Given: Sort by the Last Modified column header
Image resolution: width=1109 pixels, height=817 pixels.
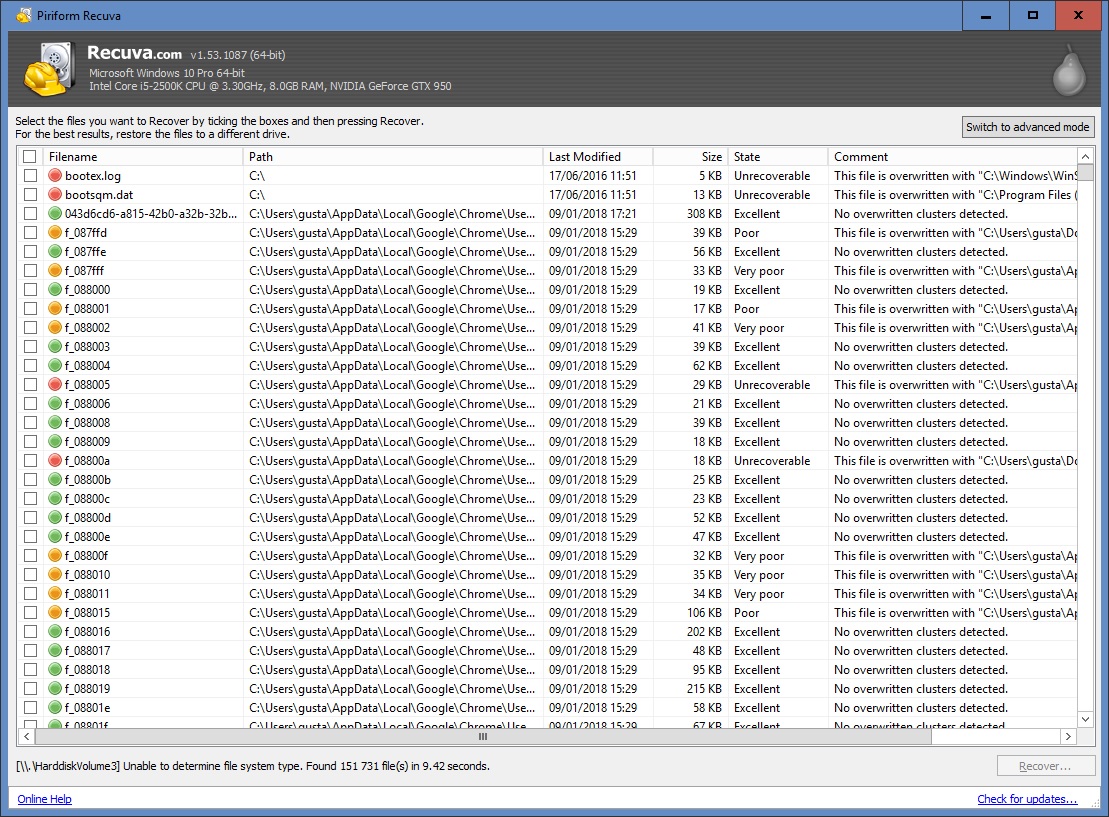Looking at the screenshot, I should tap(598, 156).
